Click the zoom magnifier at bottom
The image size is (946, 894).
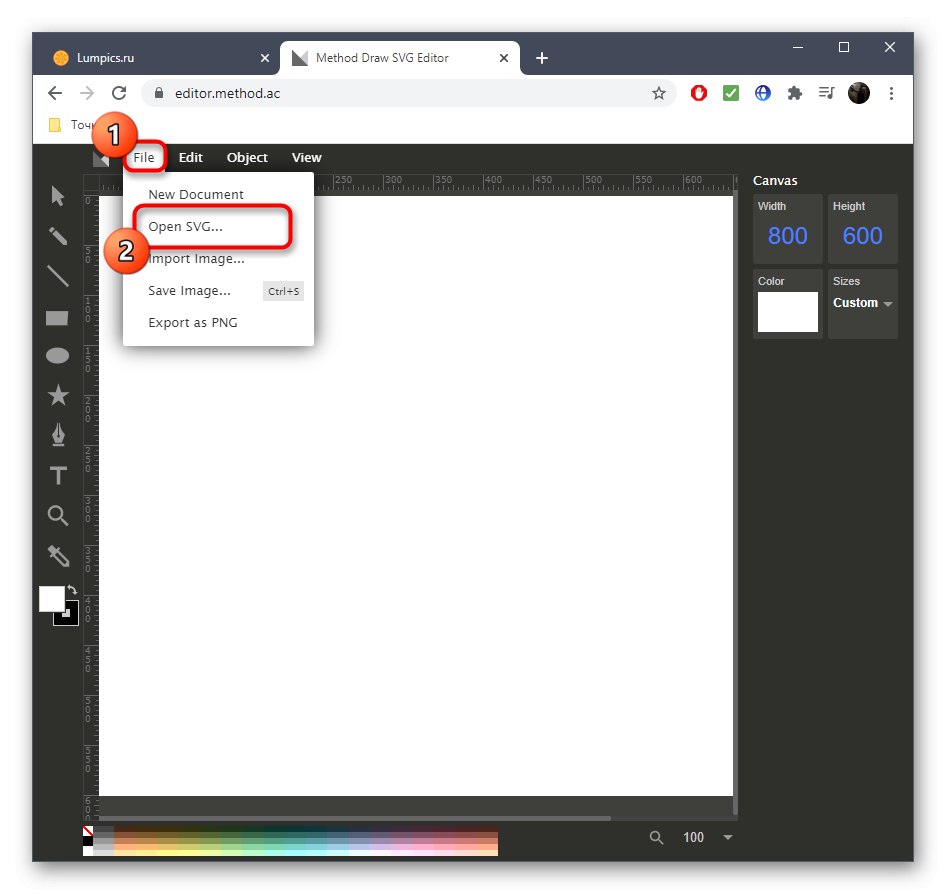656,837
